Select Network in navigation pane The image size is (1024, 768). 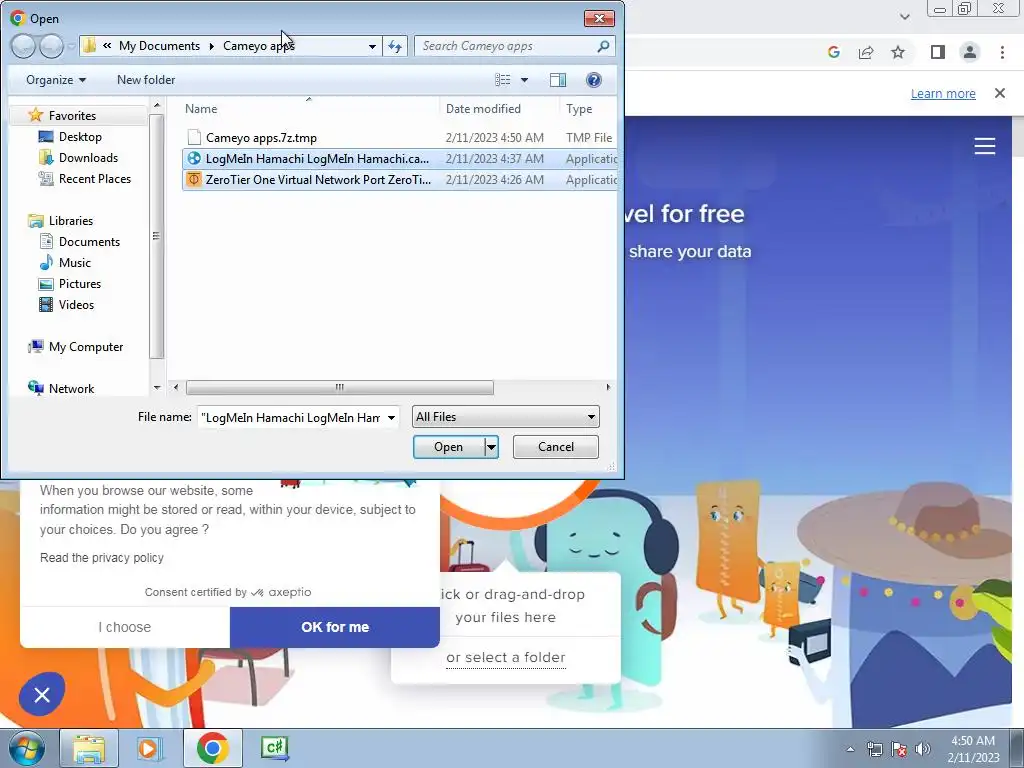[x=71, y=389]
